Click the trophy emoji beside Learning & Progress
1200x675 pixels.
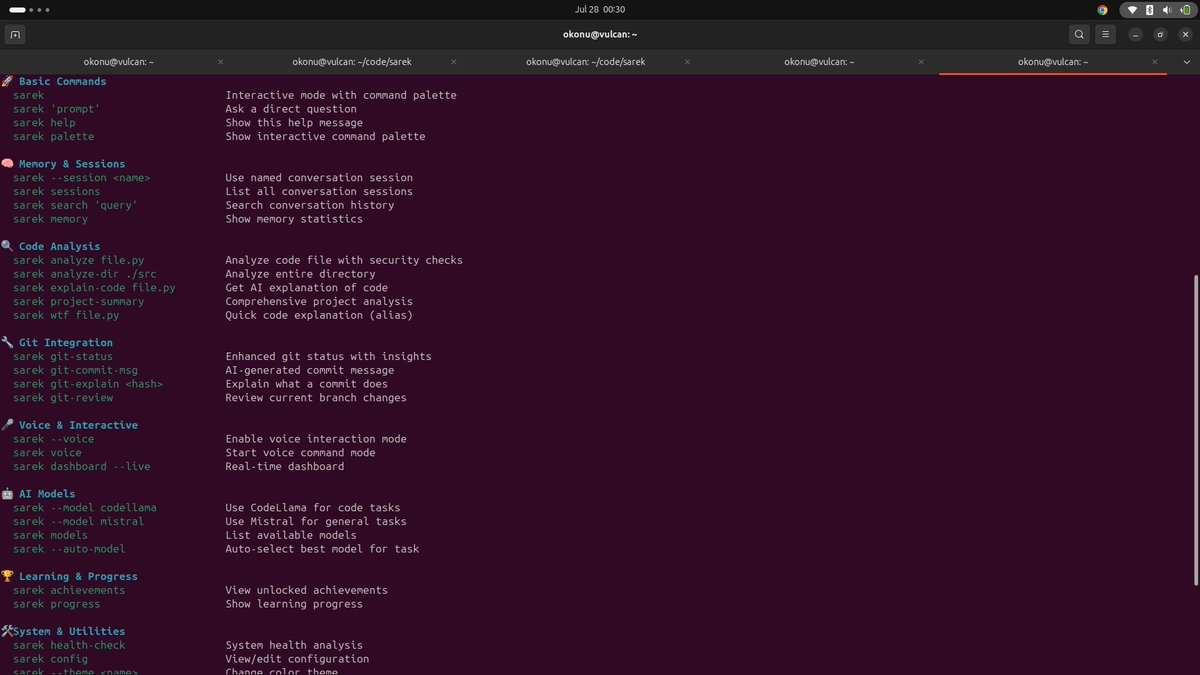[7, 576]
